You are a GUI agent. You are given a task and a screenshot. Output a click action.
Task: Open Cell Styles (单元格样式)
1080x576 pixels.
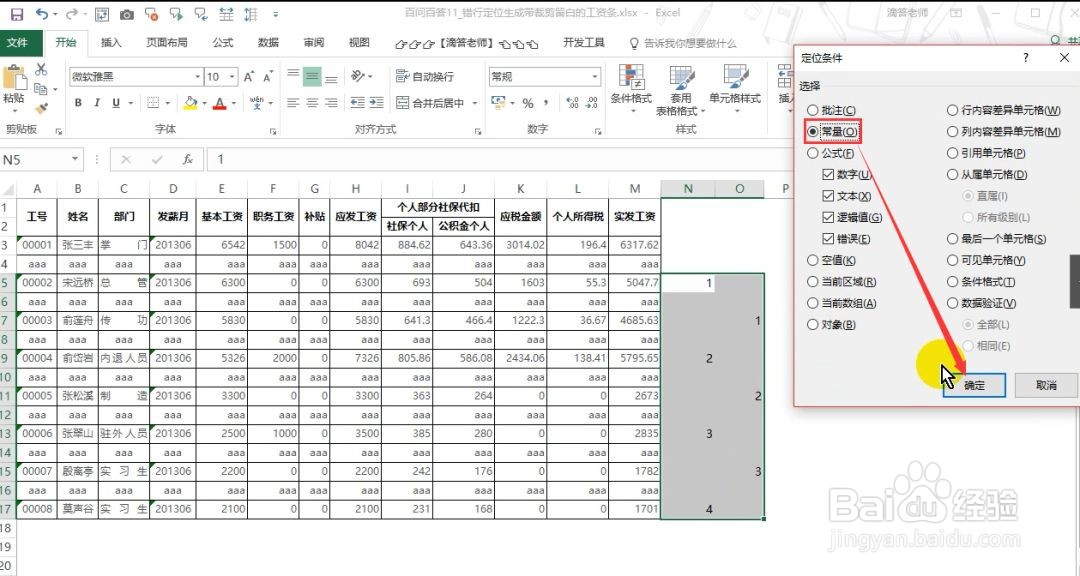point(735,90)
